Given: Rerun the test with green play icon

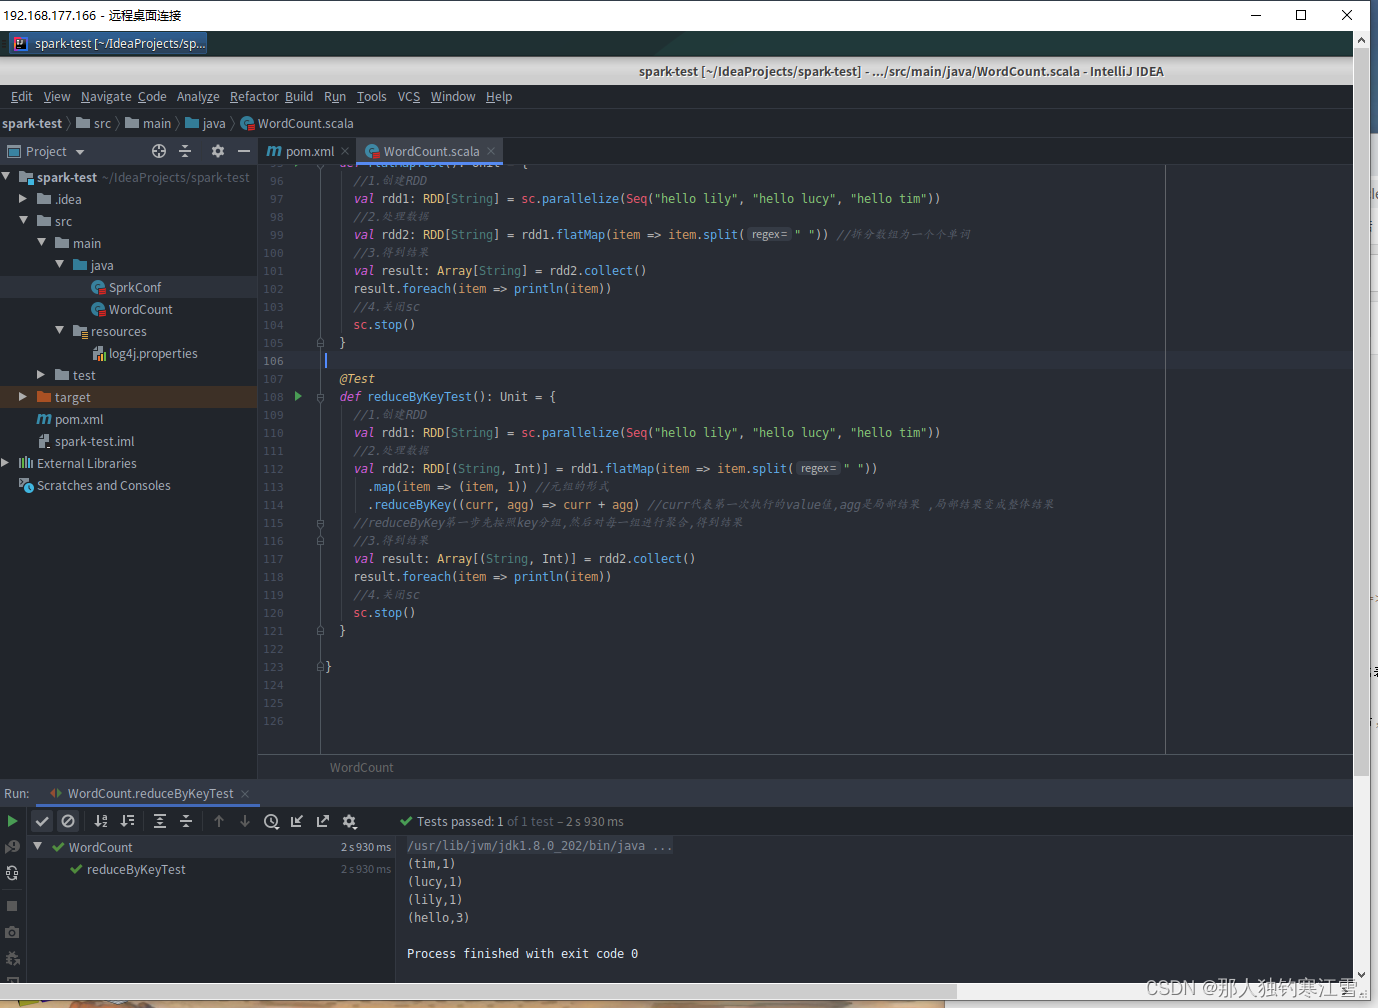Looking at the screenshot, I should tap(12, 821).
